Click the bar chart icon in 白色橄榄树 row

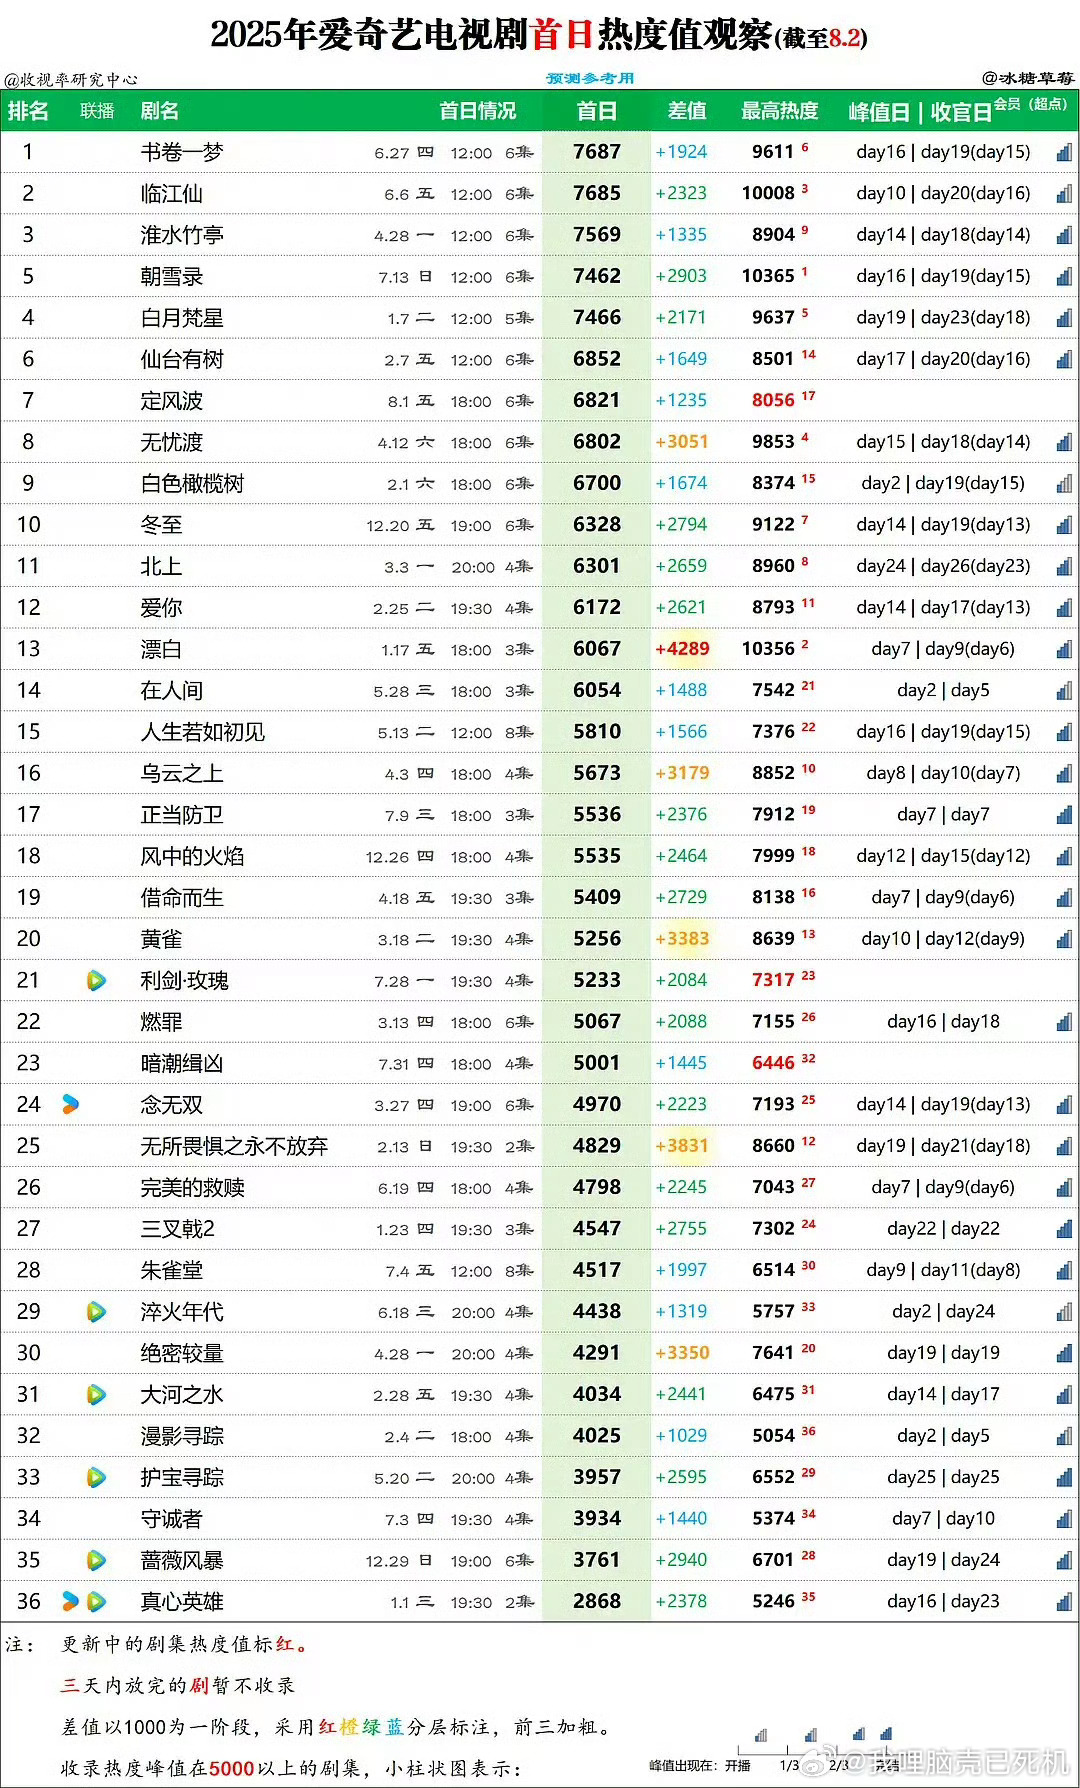click(1064, 483)
